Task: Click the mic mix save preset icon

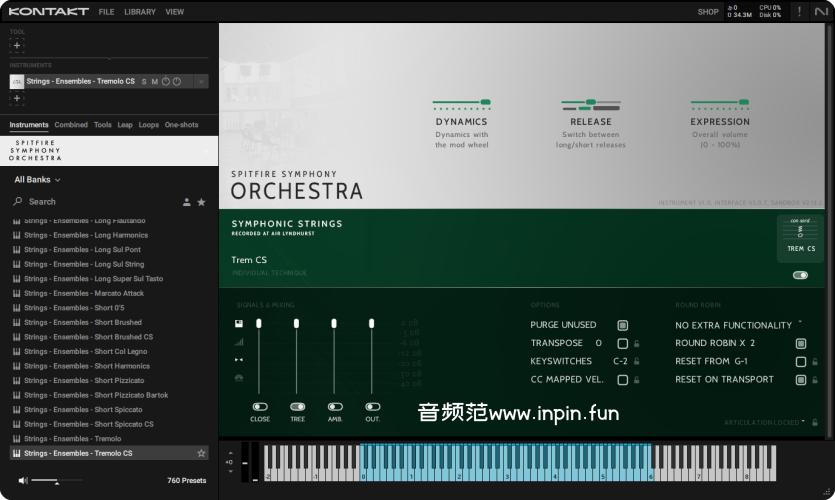Action: [239, 323]
